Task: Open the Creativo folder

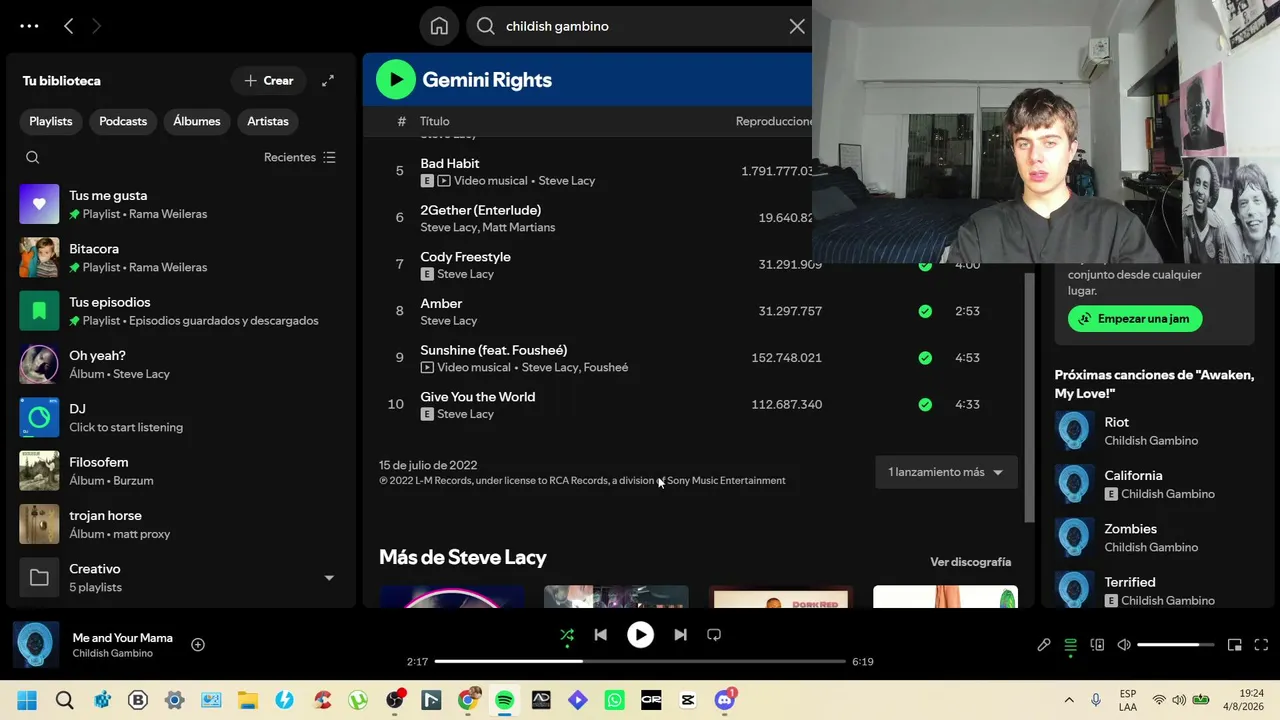Action: [180, 578]
